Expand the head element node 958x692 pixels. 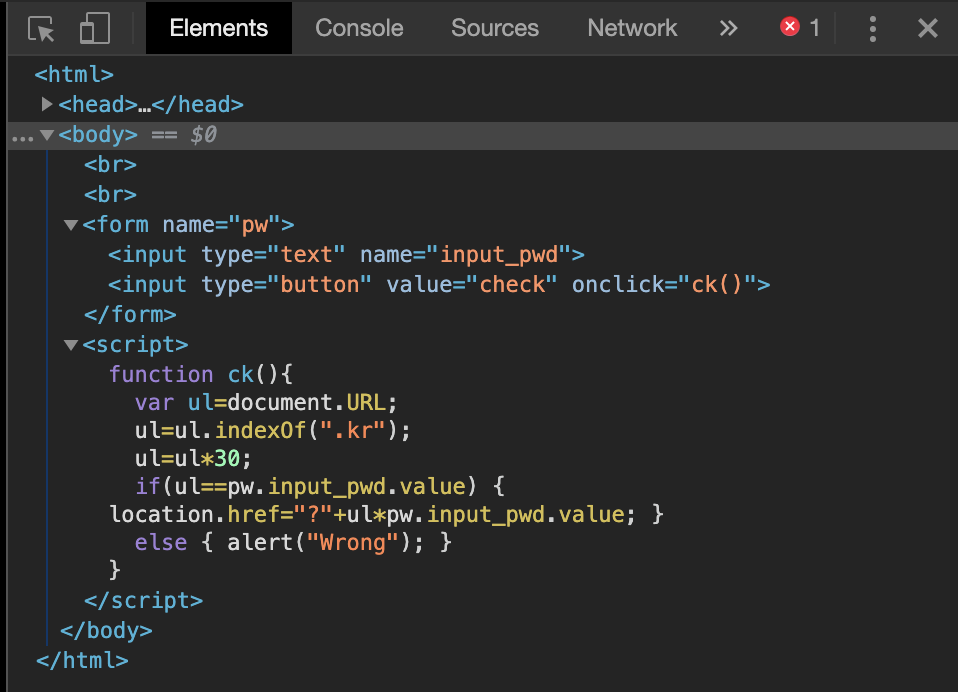[46, 104]
